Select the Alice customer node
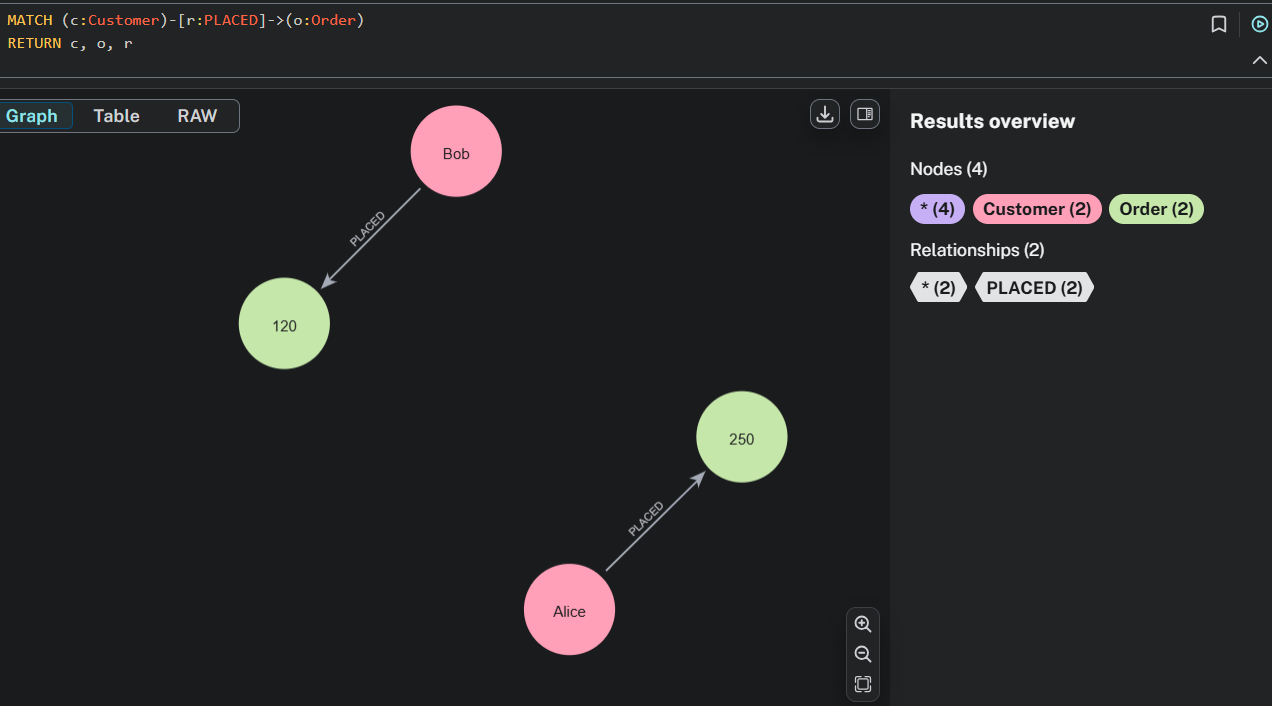The width and height of the screenshot is (1272, 706). pos(569,610)
